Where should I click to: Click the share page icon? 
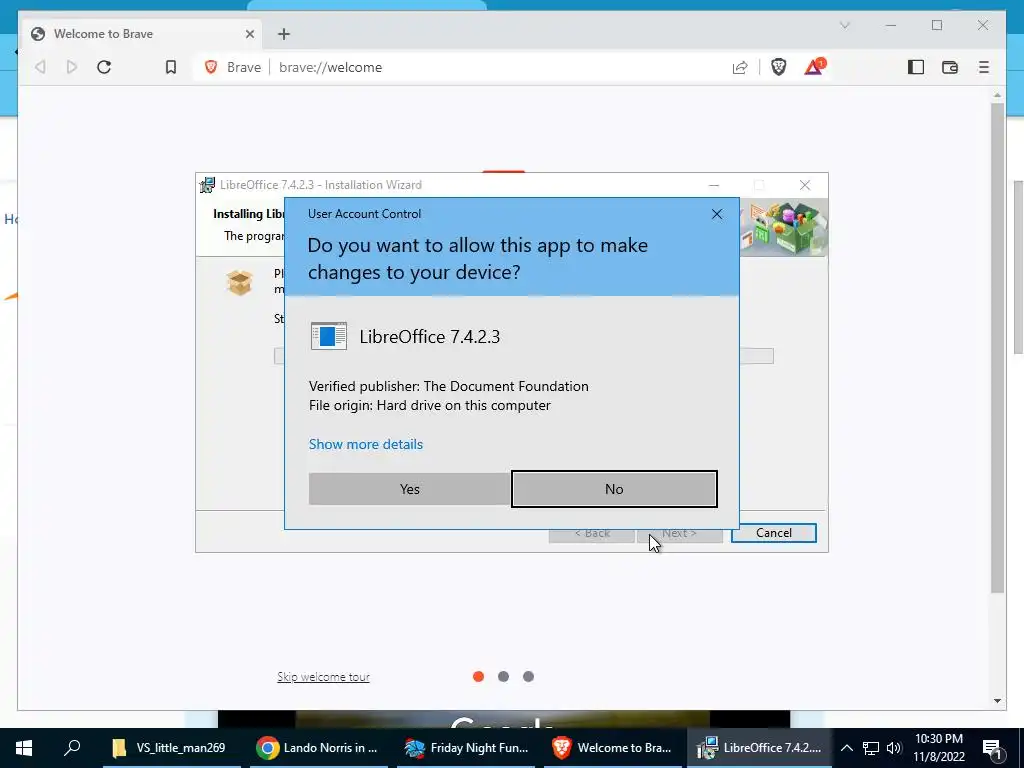tap(740, 67)
